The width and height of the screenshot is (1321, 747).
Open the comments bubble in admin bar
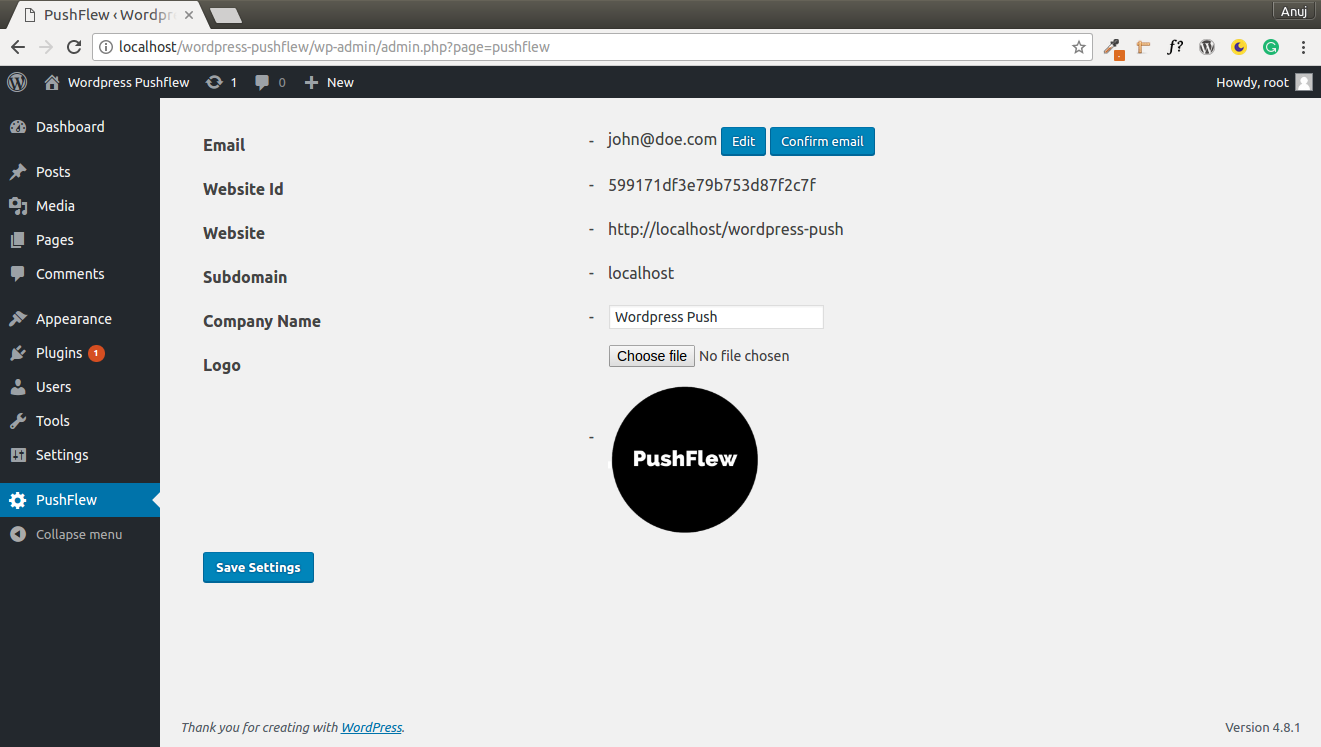point(270,82)
